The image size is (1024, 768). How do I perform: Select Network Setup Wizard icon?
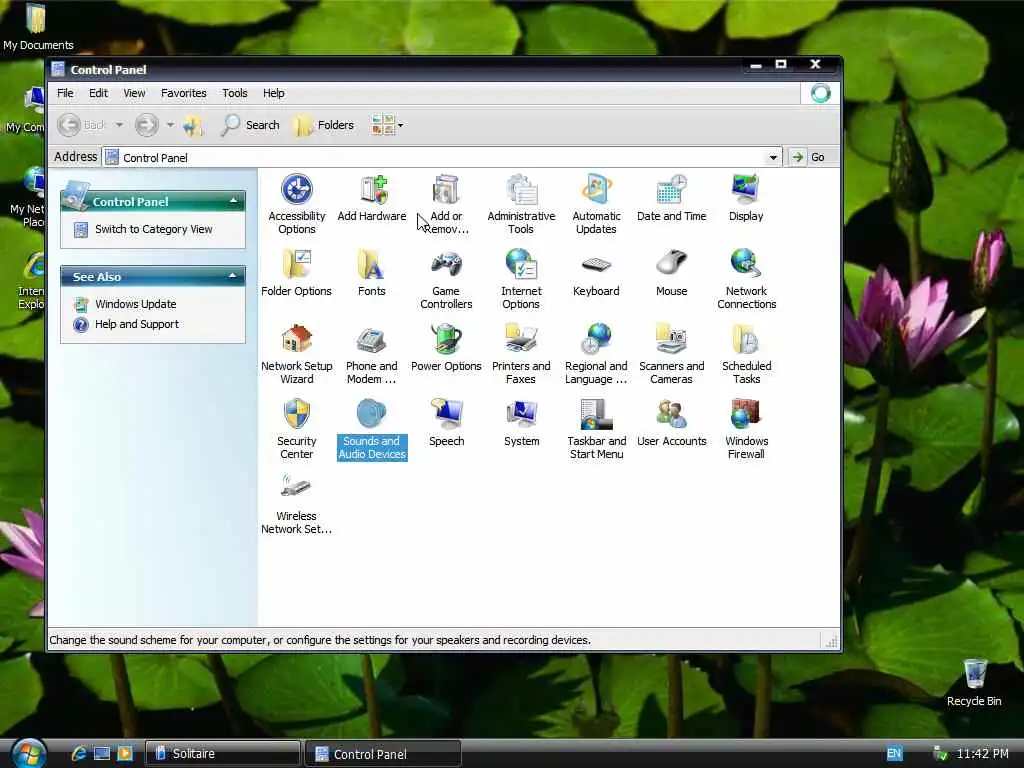click(x=296, y=354)
